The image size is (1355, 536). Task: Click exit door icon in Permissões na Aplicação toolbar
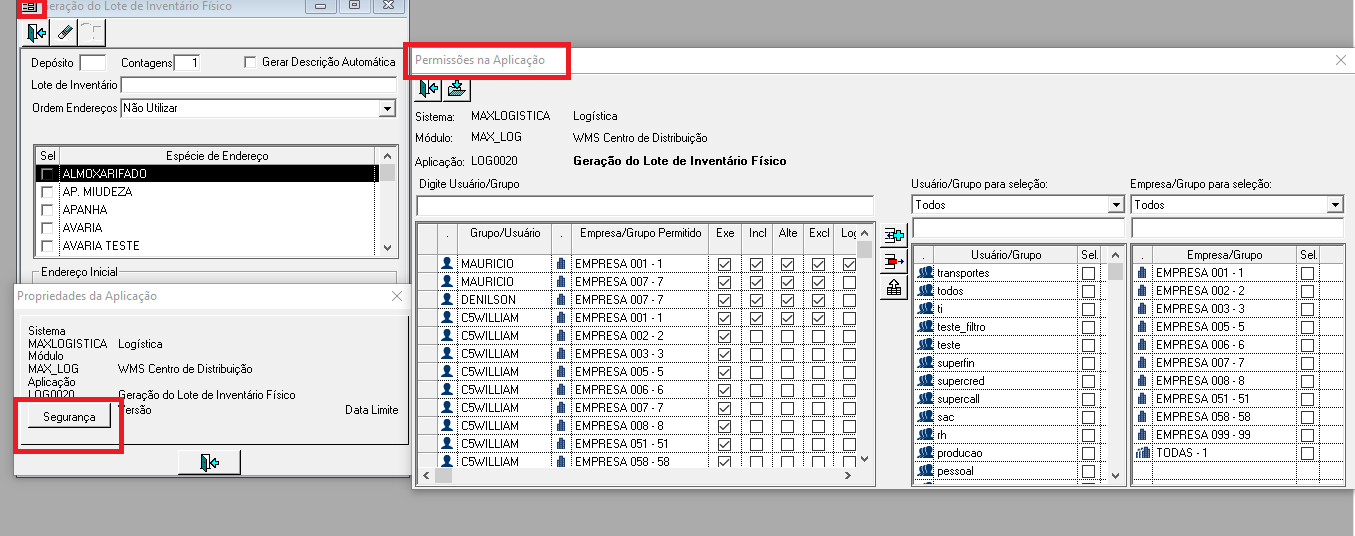[428, 89]
